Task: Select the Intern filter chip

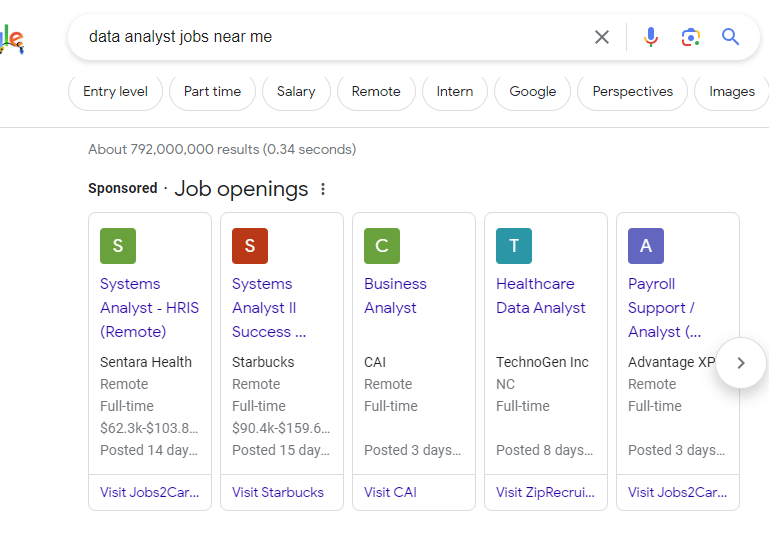Action: [455, 92]
